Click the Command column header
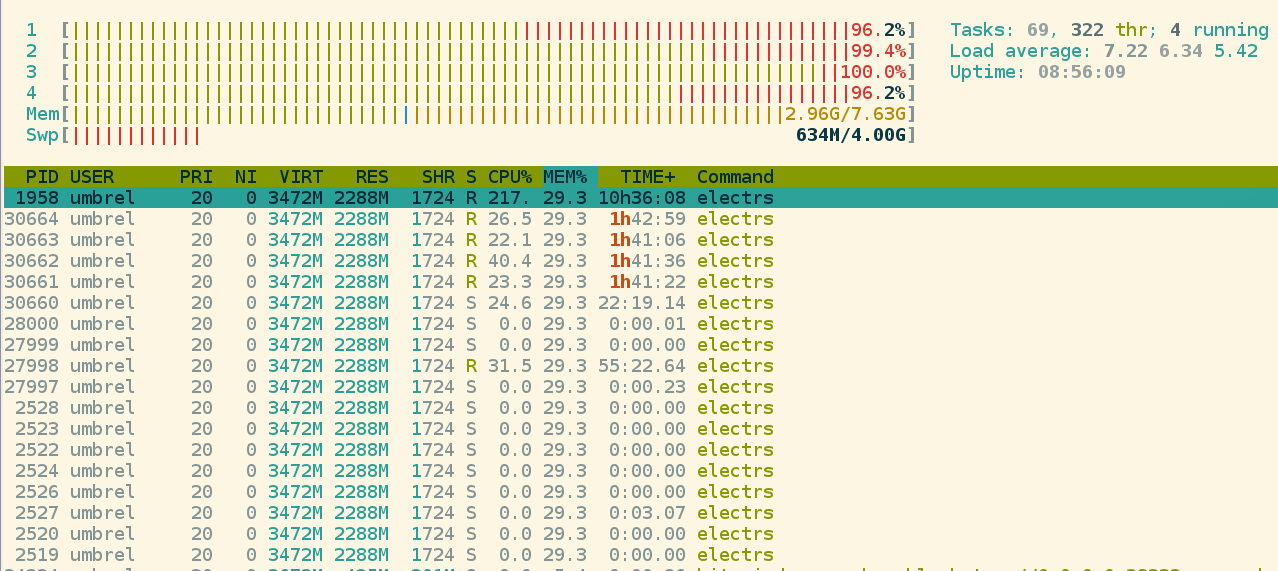This screenshot has width=1278, height=571. coord(735,177)
